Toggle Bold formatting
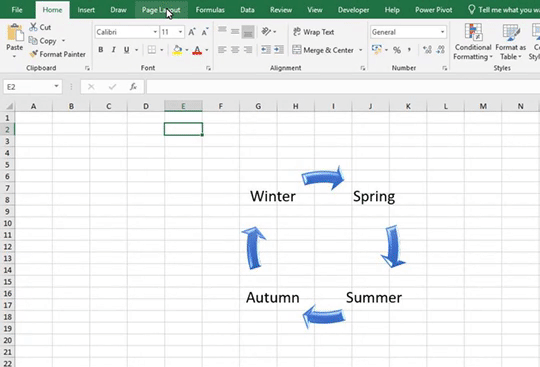This screenshot has width=540, height=367. point(101,50)
